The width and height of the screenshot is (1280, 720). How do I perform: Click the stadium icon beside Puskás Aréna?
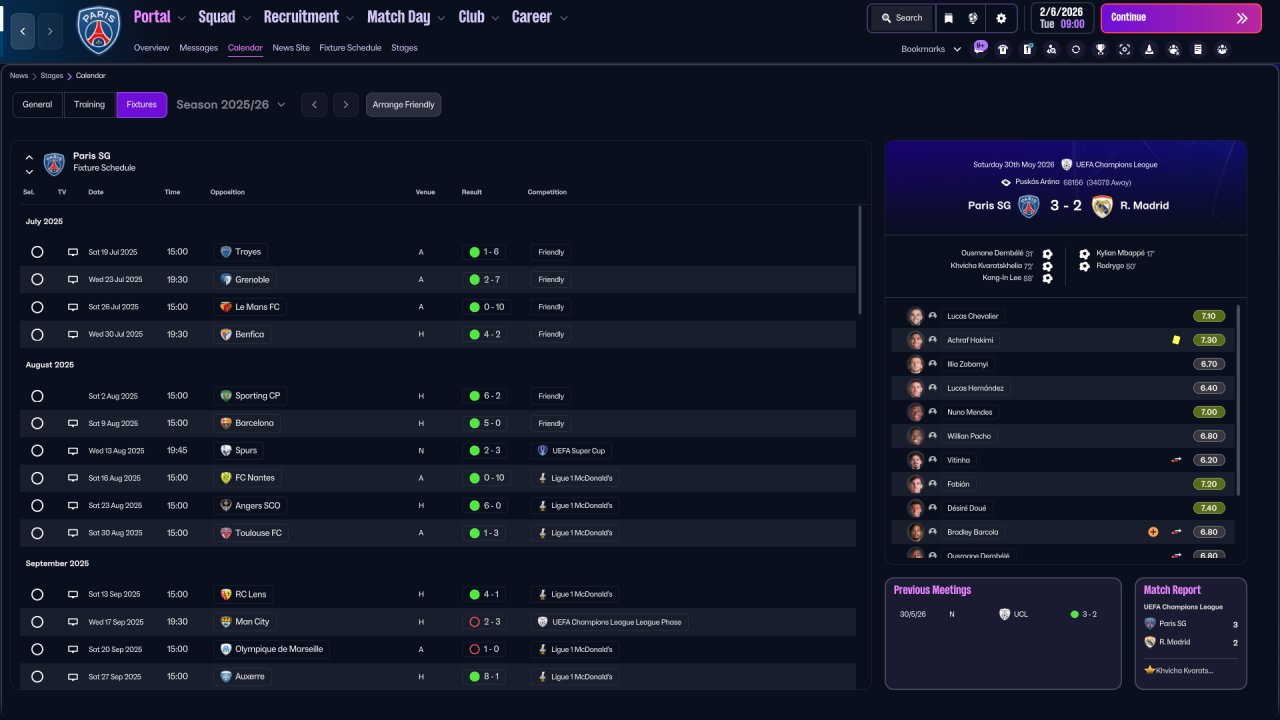[1007, 182]
